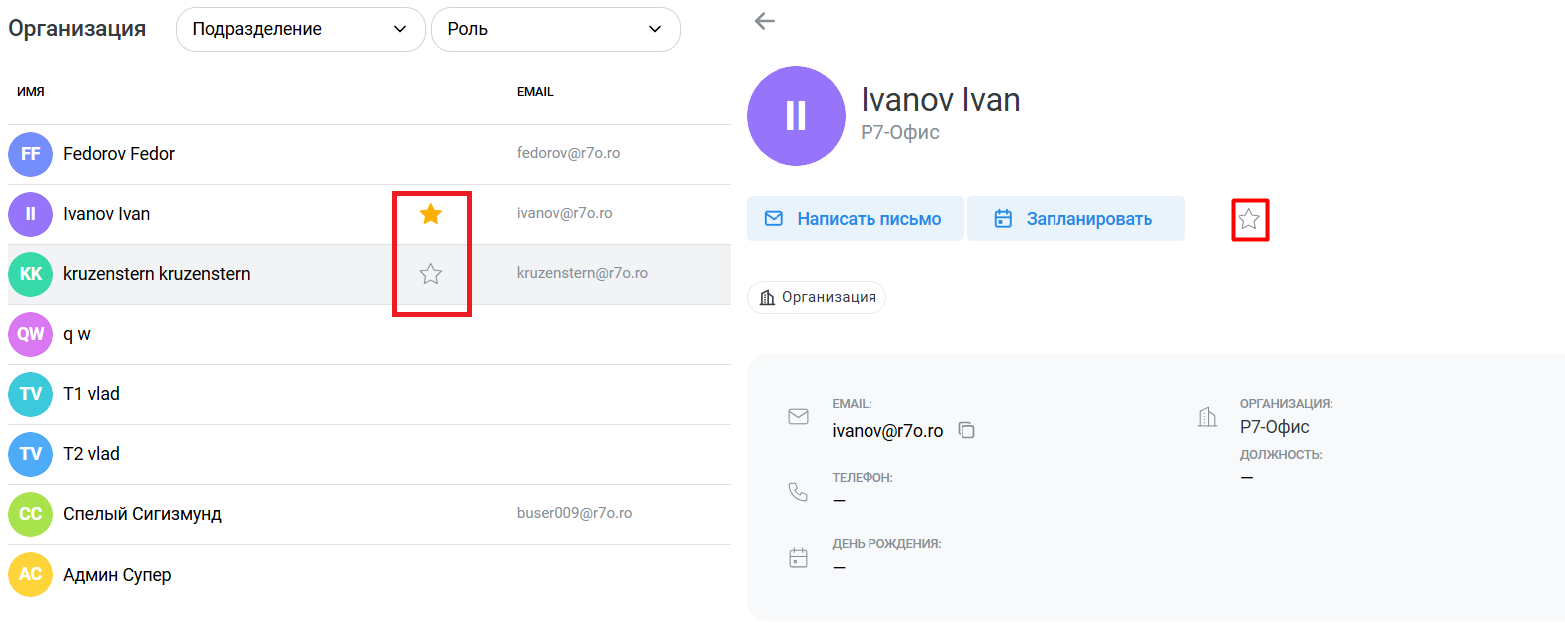
Task: Remove Ivanov Ivan from favorites in the list
Action: tap(431, 214)
